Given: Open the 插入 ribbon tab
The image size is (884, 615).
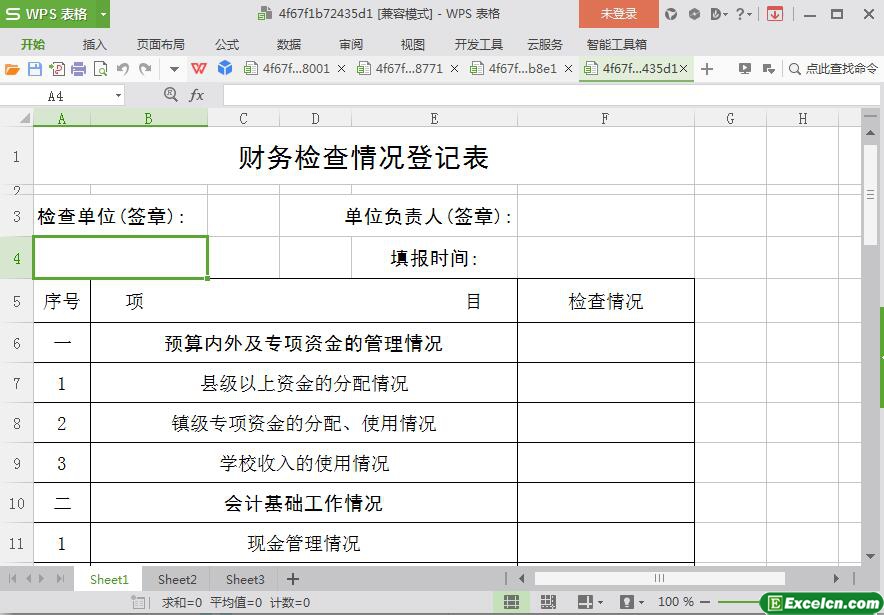Looking at the screenshot, I should pos(94,45).
